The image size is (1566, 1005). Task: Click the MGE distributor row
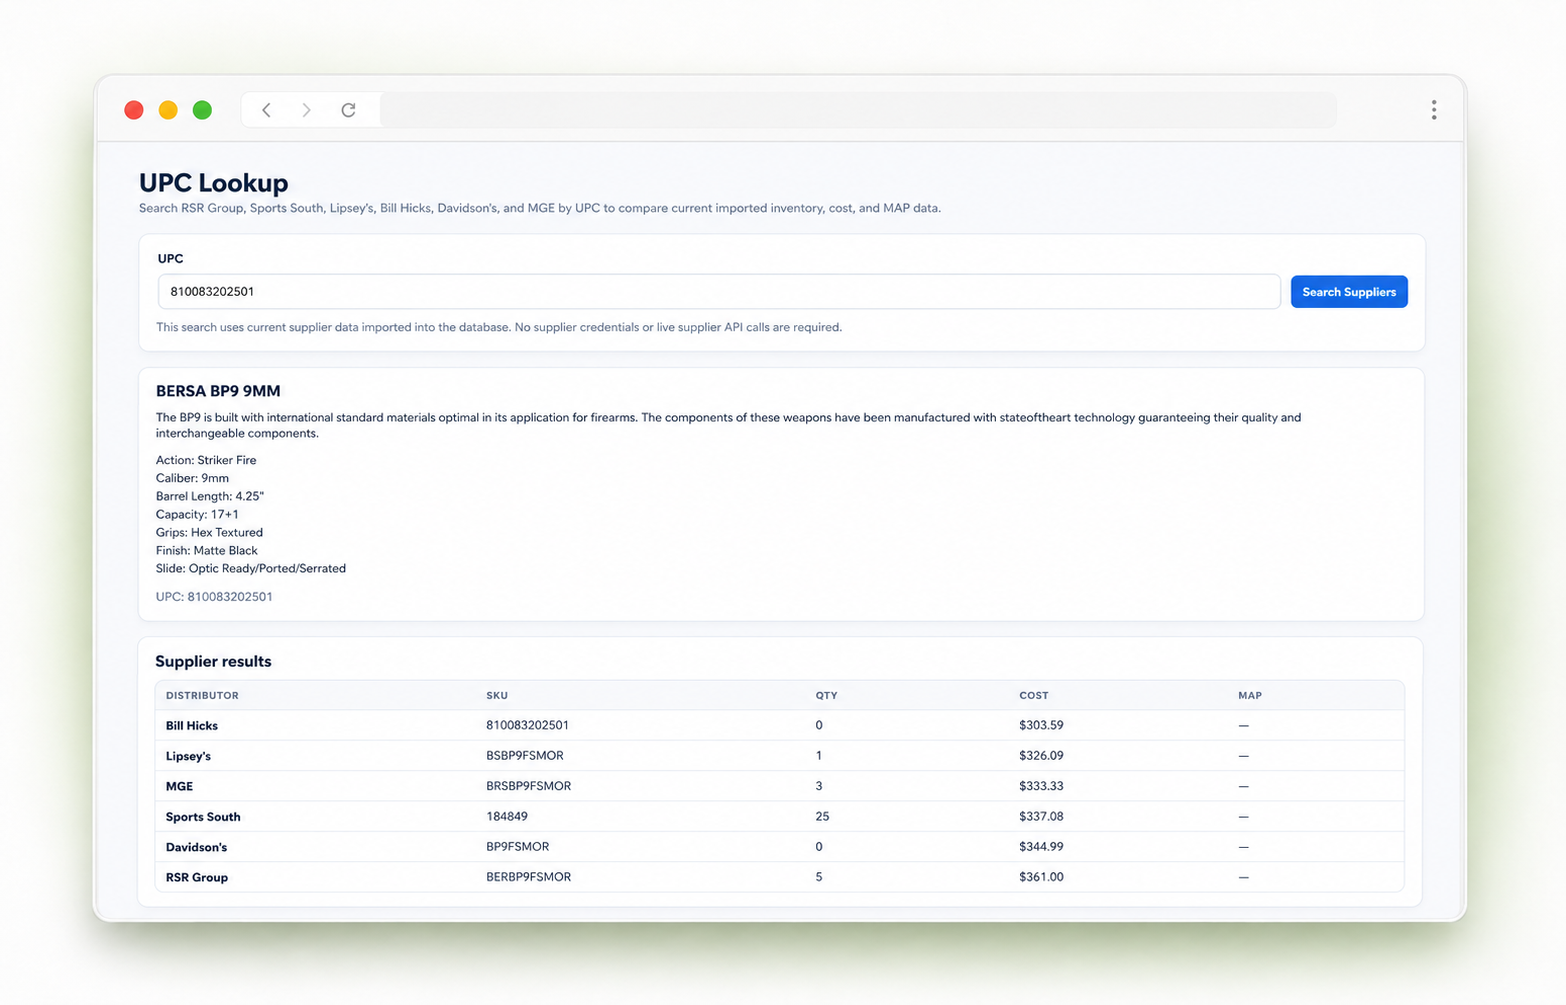pos(780,786)
